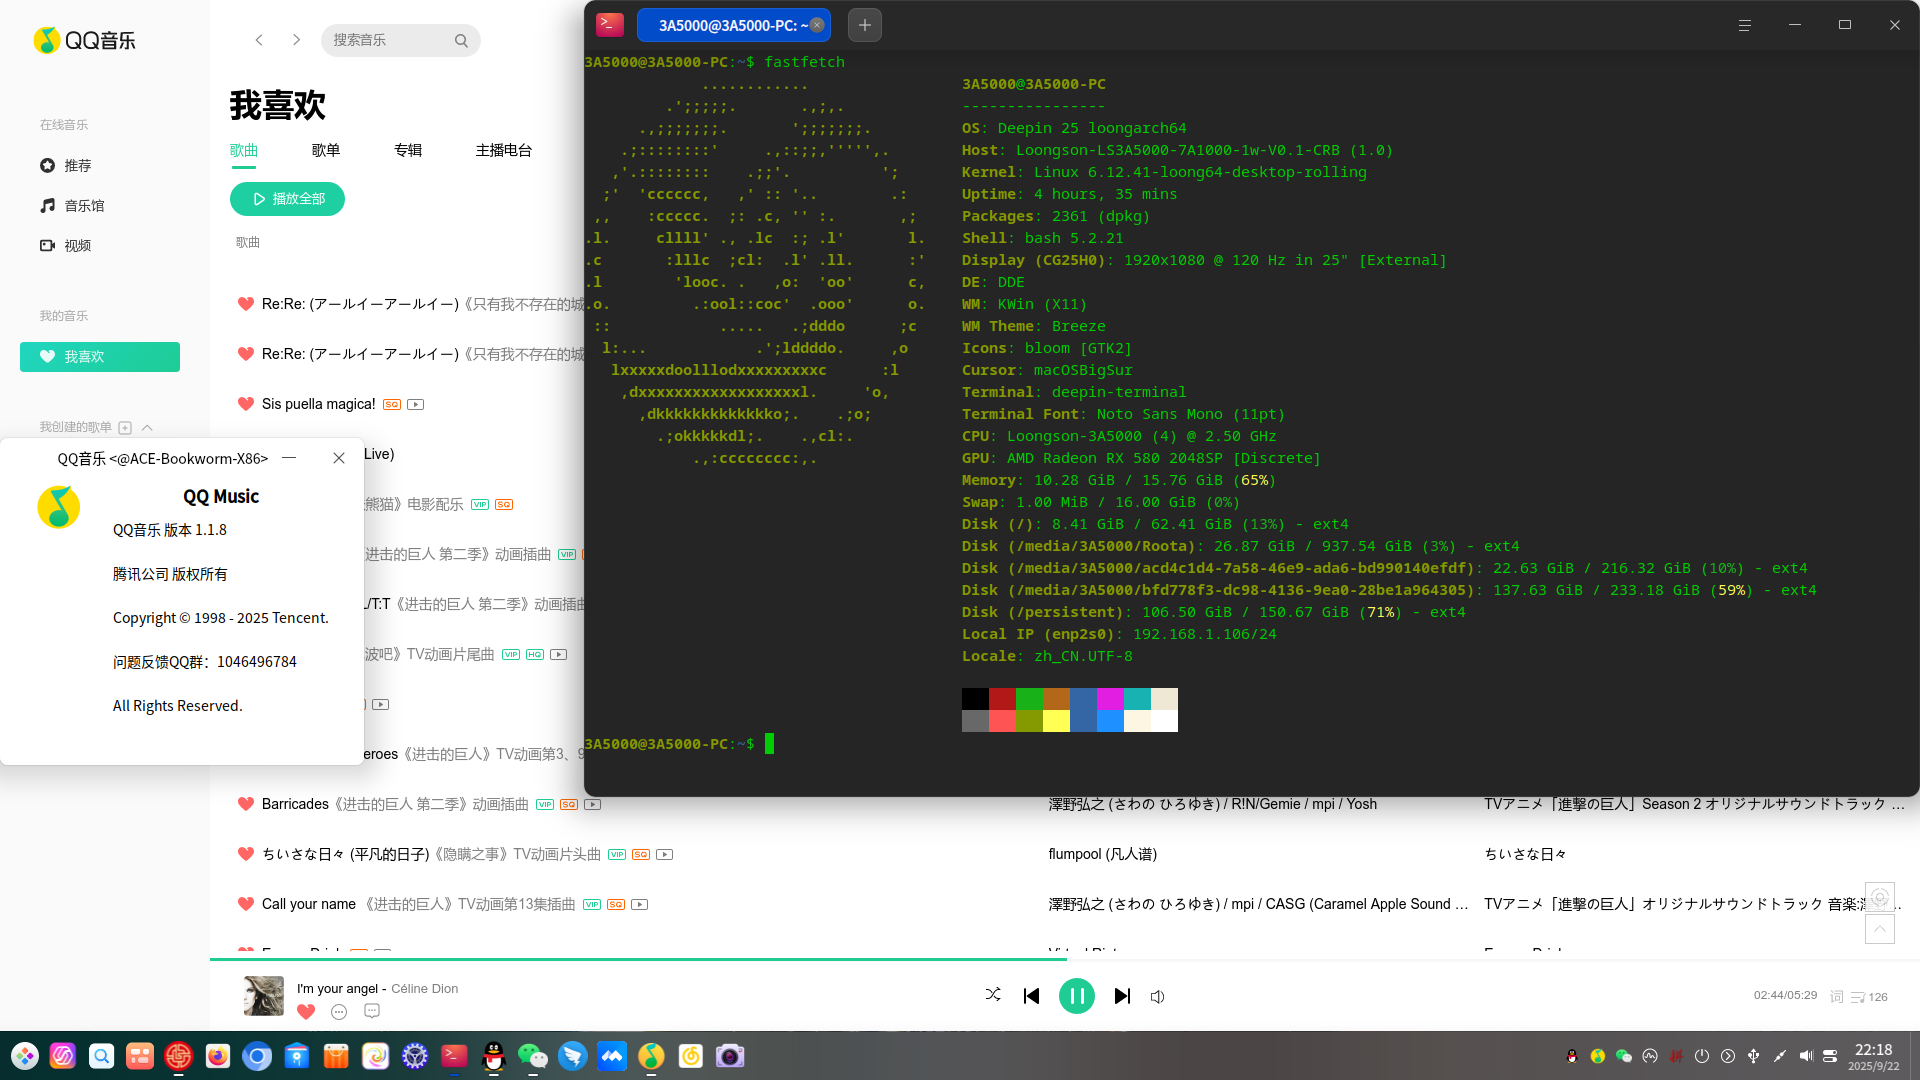Image resolution: width=1920 pixels, height=1080 pixels.
Task: Open the play queue showing 126 songs
Action: (1869, 997)
